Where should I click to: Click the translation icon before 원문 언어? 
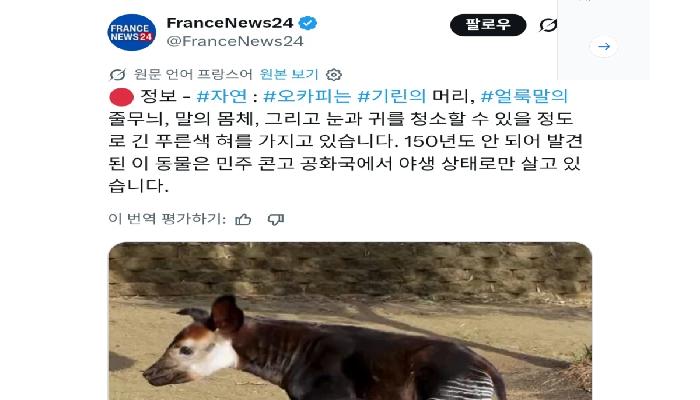(x=117, y=75)
